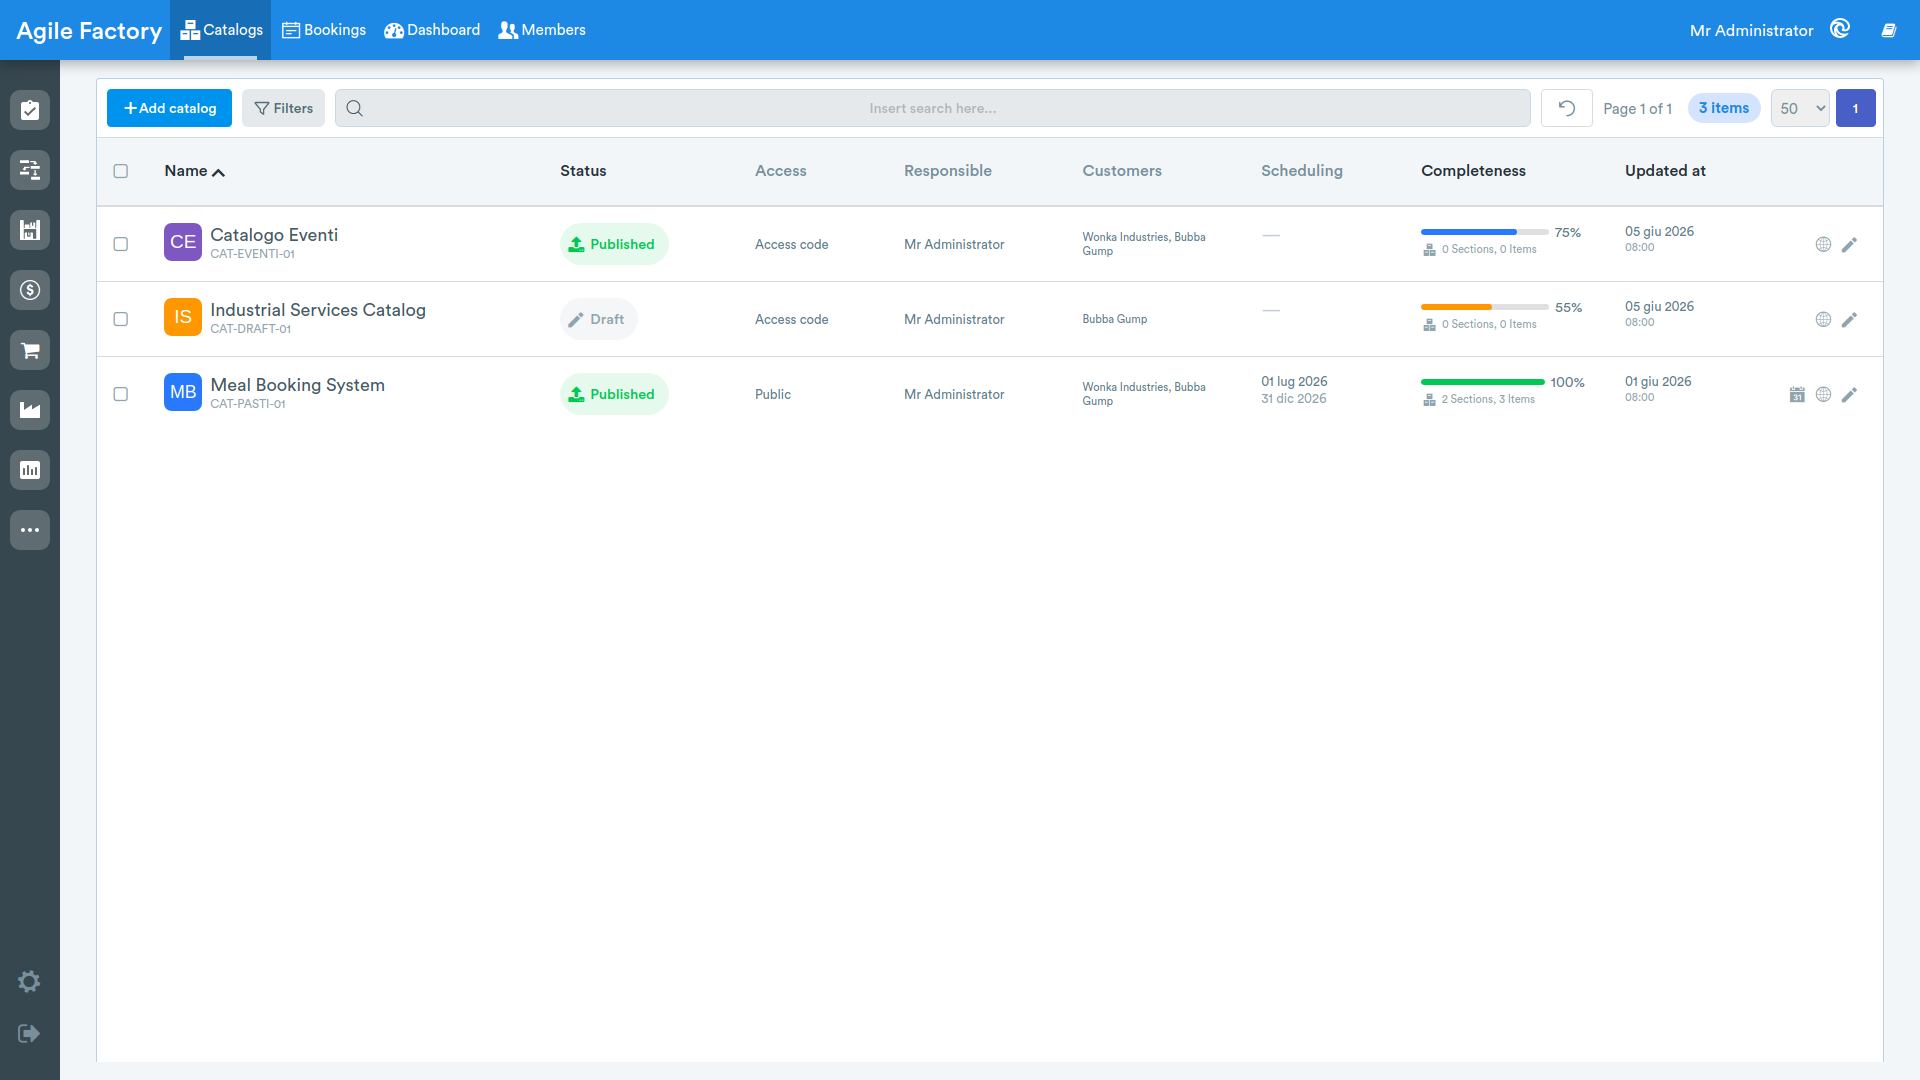Switch to the Bookings tab

click(x=324, y=30)
